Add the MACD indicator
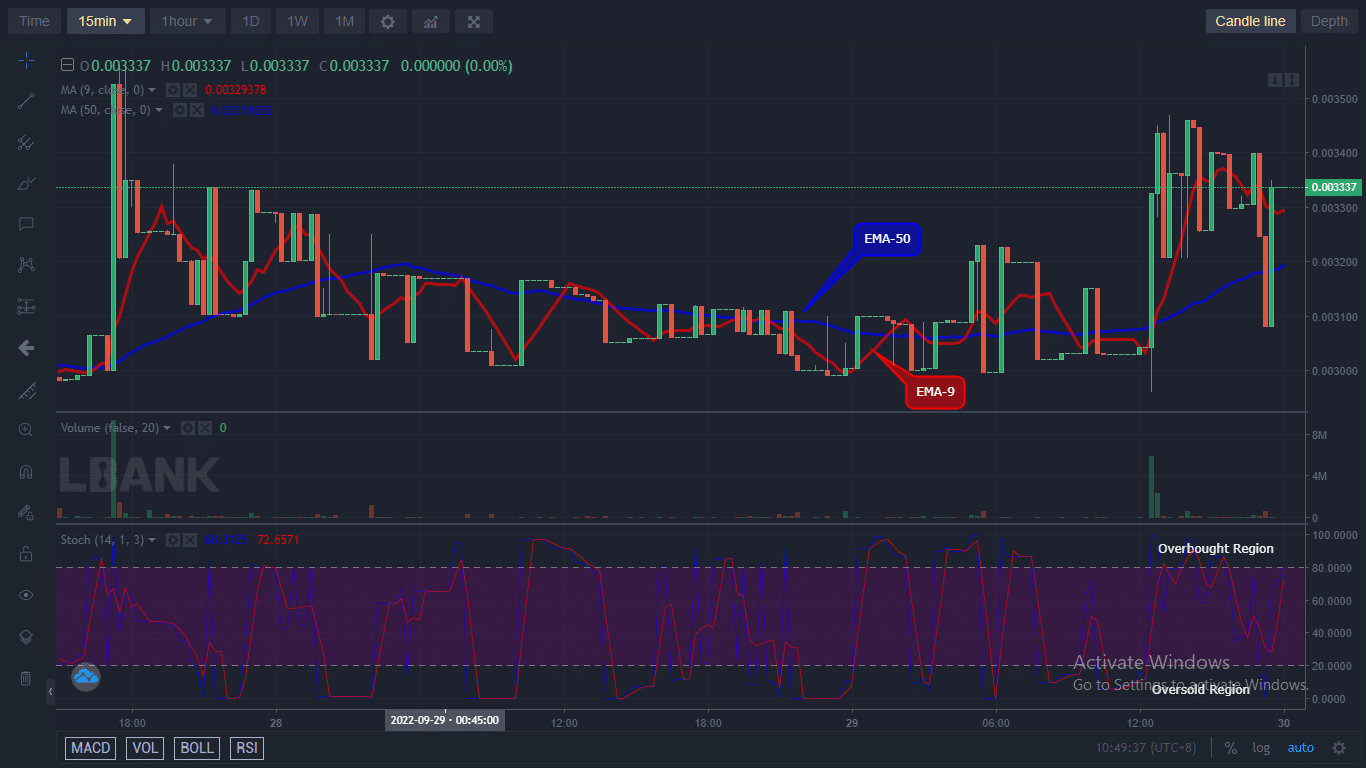 91,748
